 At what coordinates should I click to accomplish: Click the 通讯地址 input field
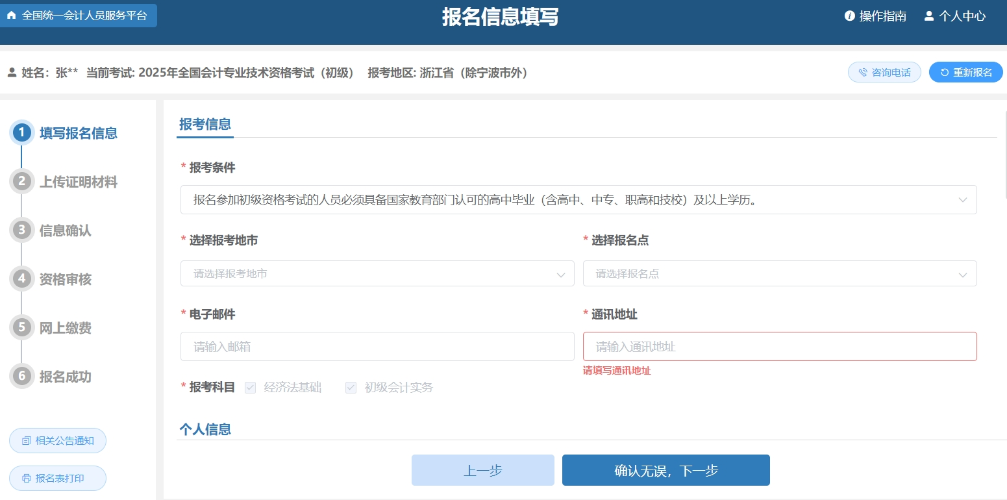779,346
